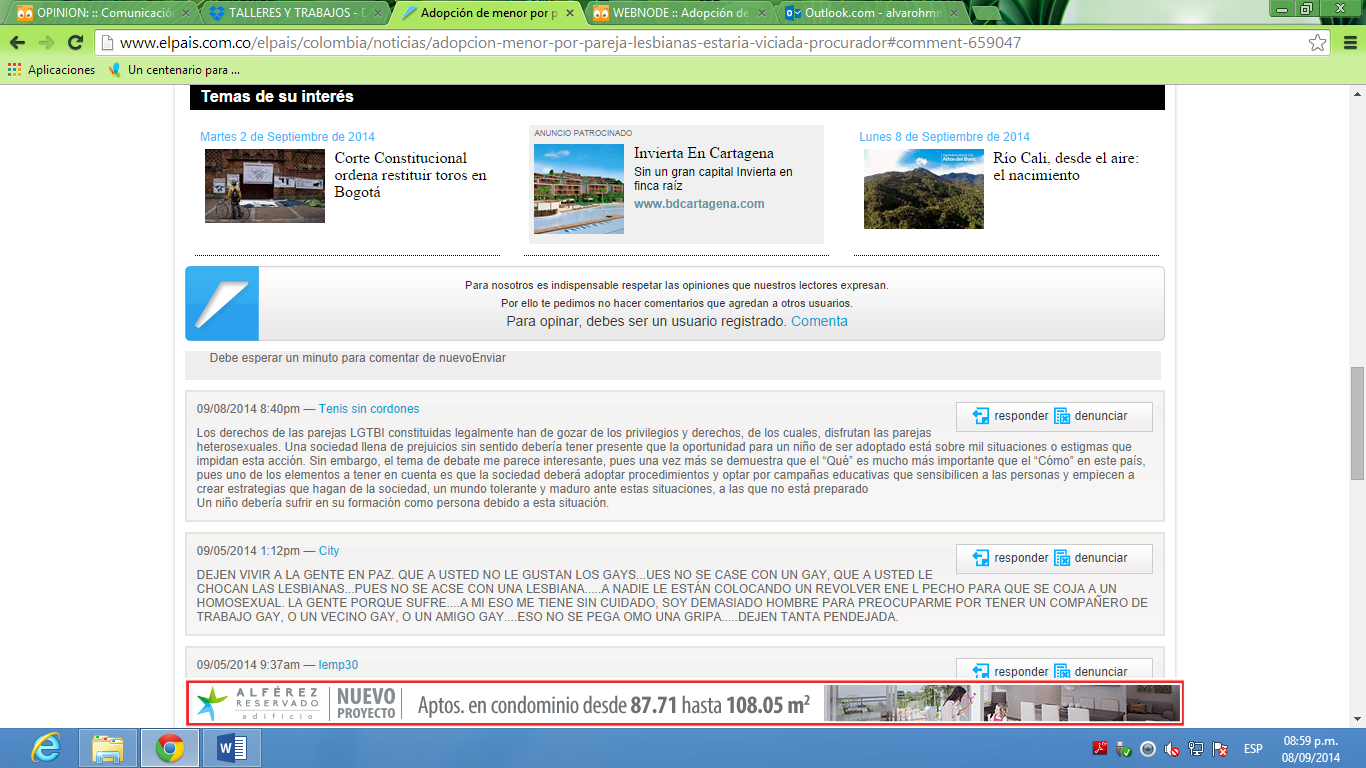The image size is (1366, 768).
Task: Click the volume icon in system tray
Action: (1171, 749)
